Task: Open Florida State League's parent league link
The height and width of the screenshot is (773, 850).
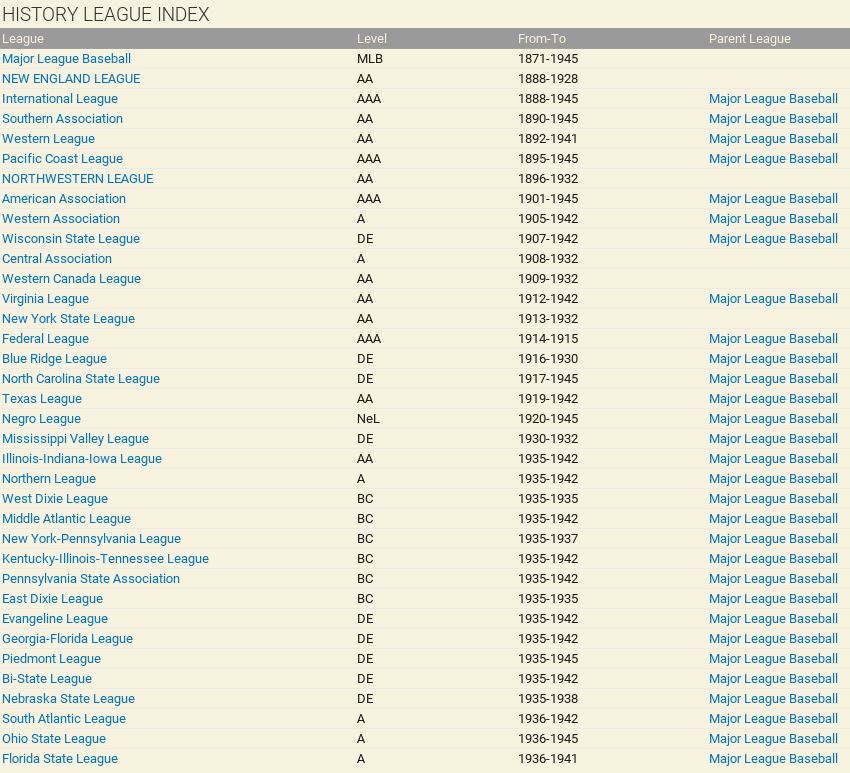Action: coord(773,761)
